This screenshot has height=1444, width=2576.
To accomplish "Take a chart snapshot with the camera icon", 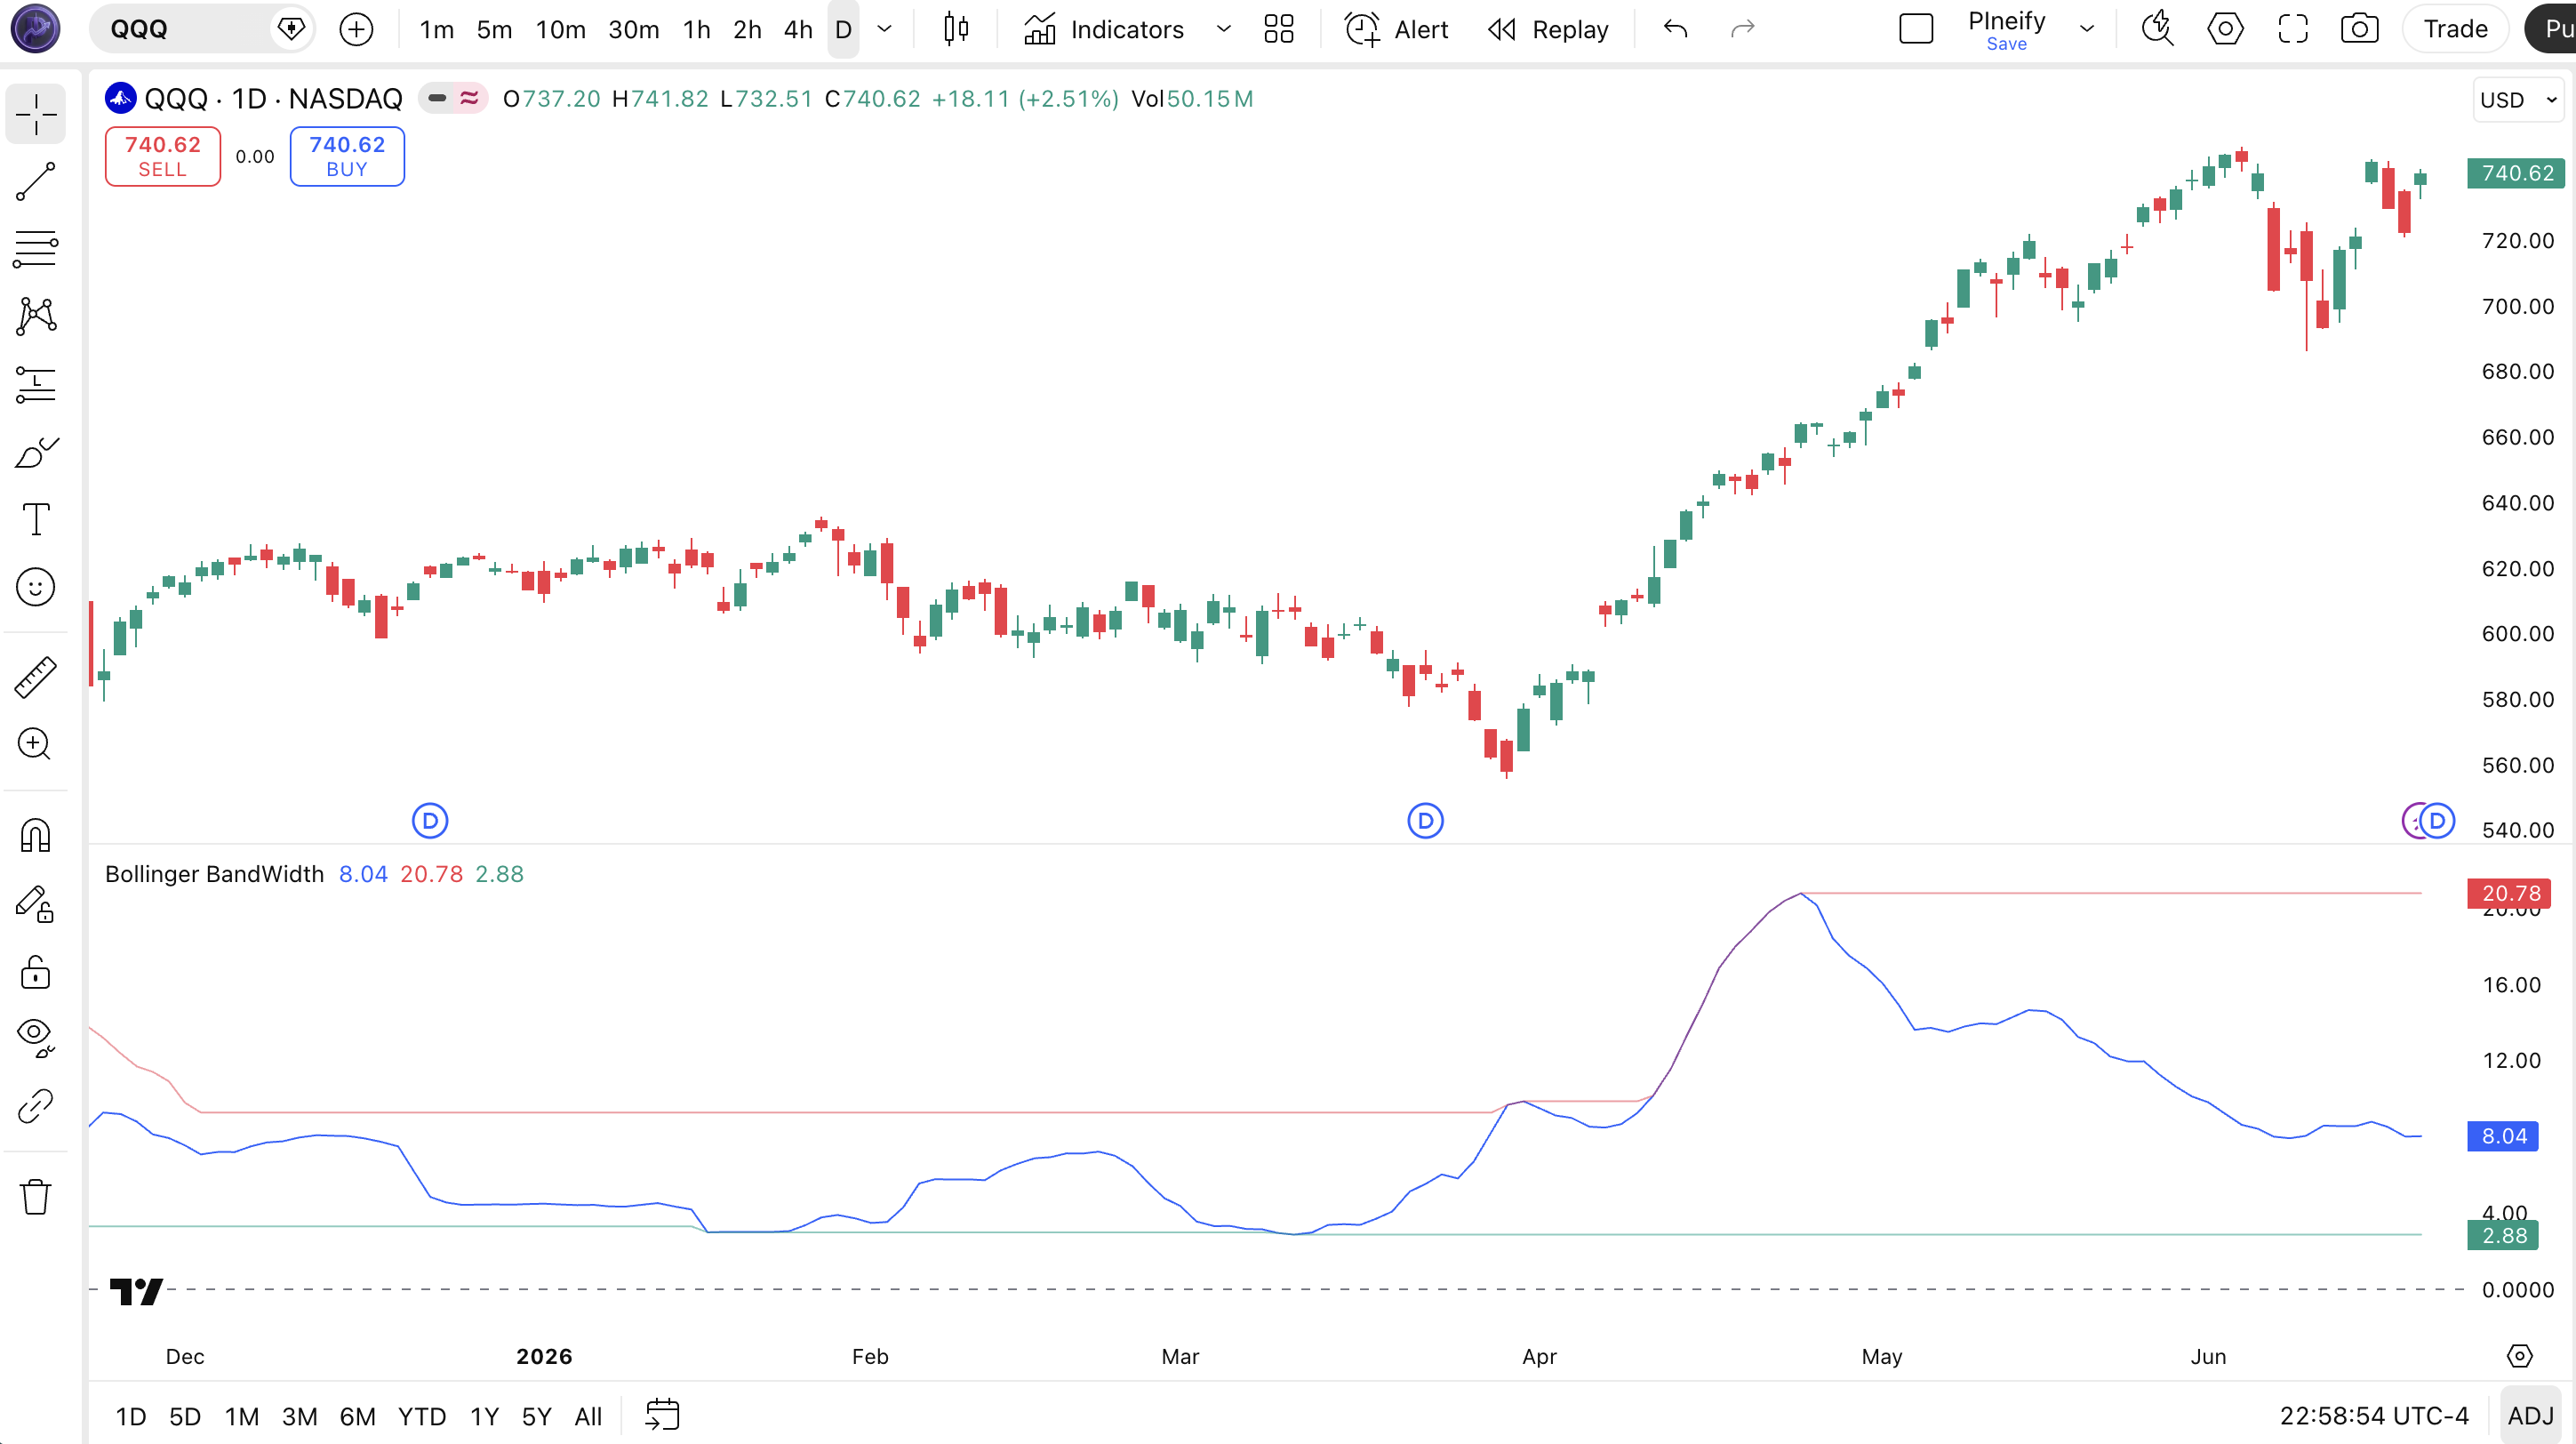I will (x=2360, y=29).
